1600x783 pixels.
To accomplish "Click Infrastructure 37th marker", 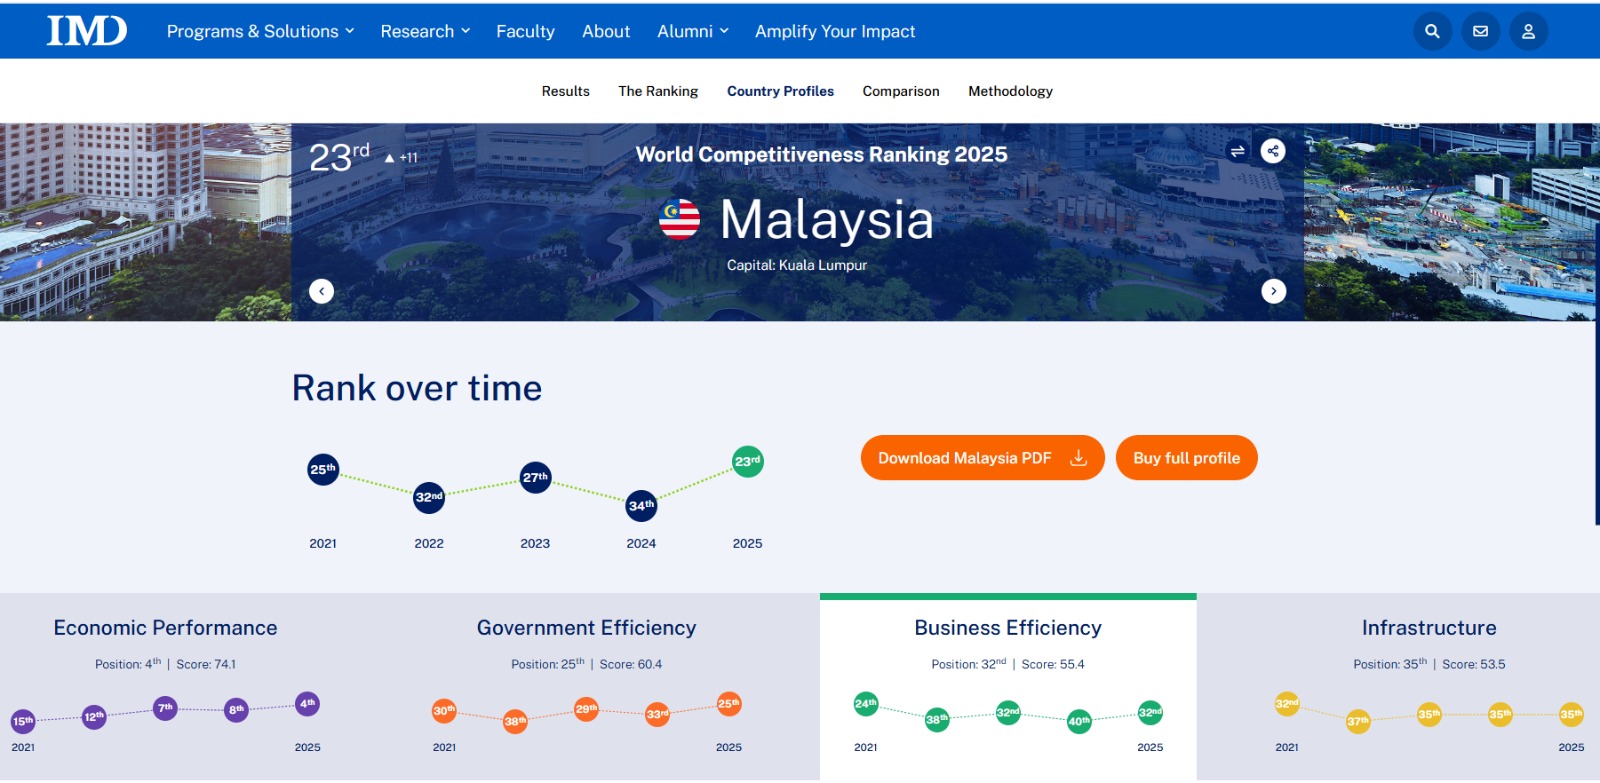I will point(1358,721).
